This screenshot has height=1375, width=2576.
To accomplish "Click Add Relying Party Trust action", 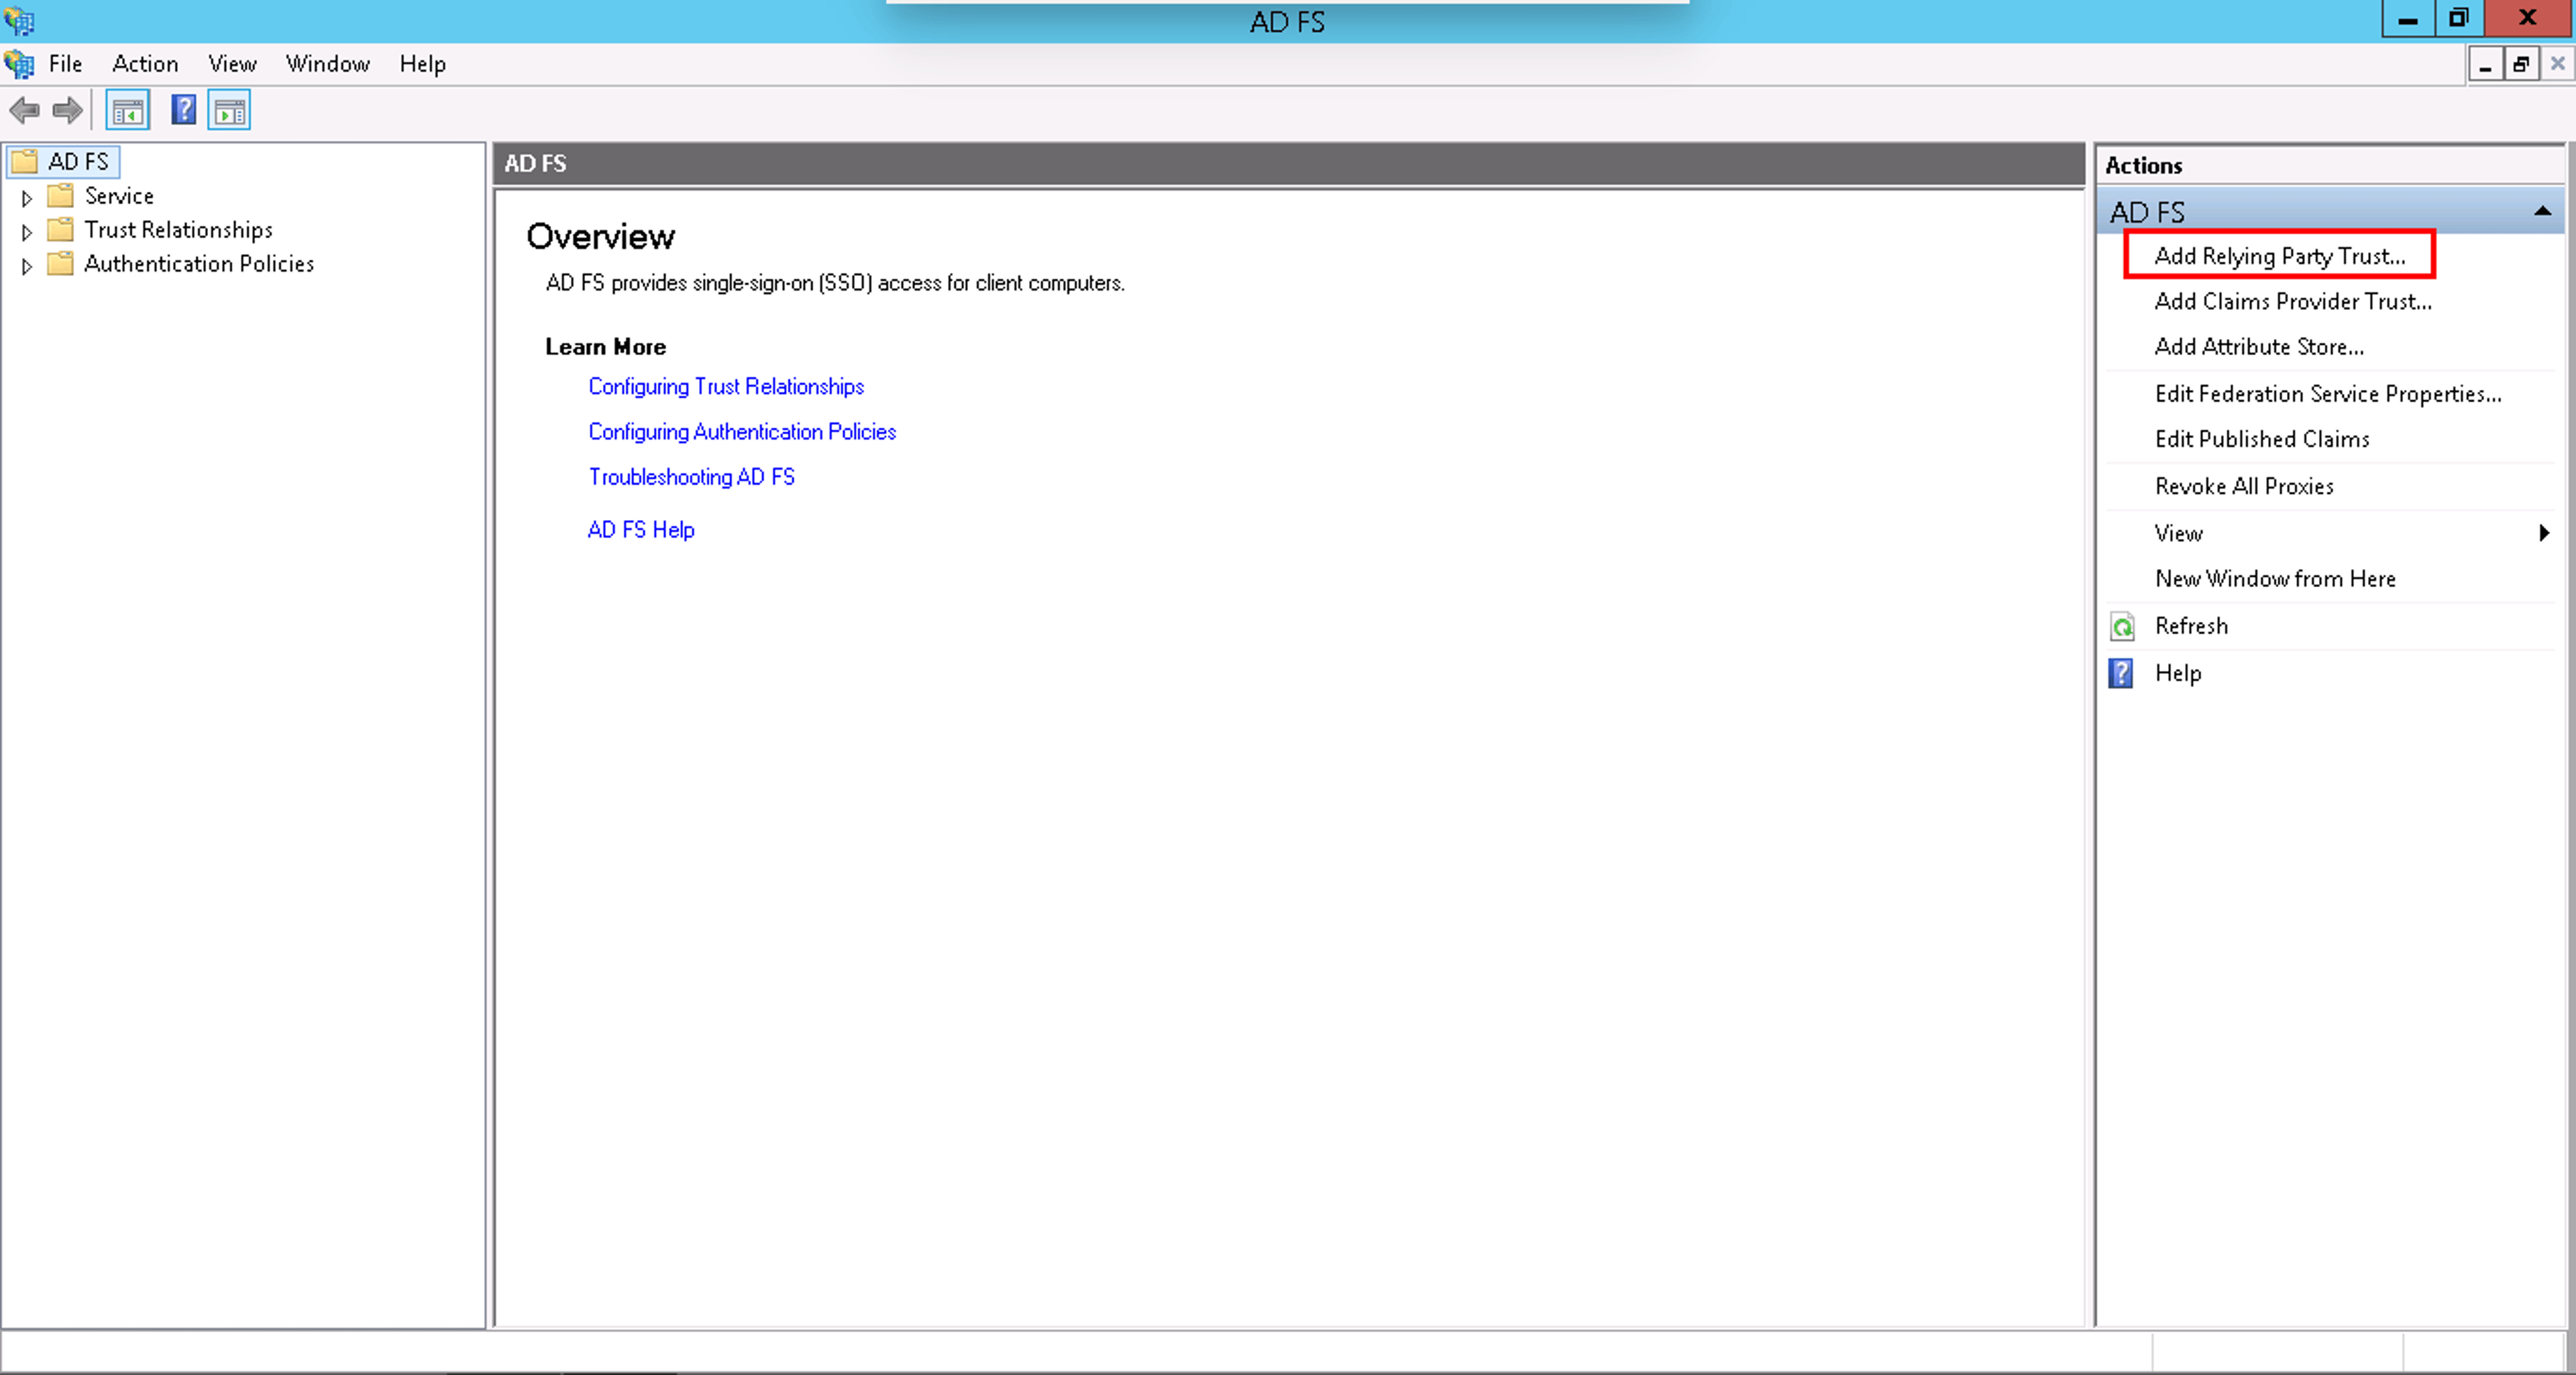I will point(2280,256).
